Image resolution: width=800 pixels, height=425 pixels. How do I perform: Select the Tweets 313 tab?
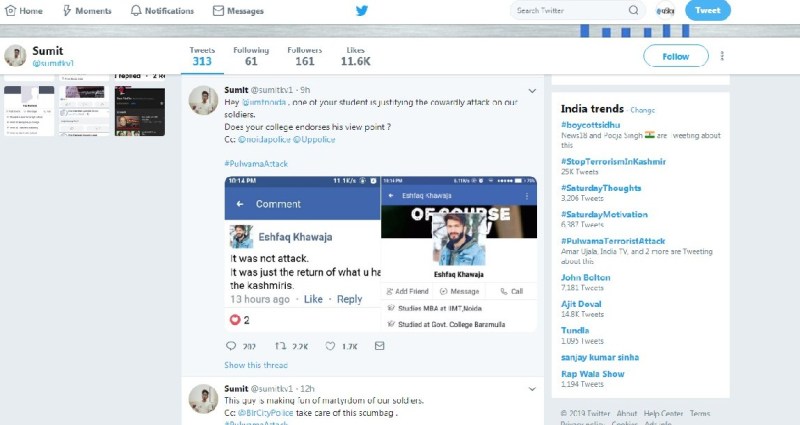point(202,56)
